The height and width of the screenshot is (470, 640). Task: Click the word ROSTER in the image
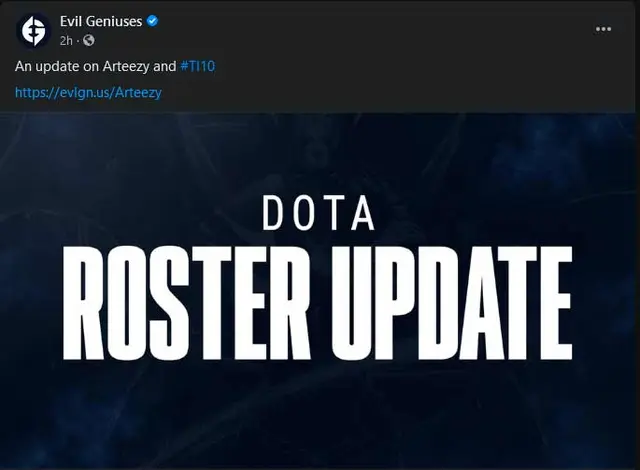tap(187, 303)
